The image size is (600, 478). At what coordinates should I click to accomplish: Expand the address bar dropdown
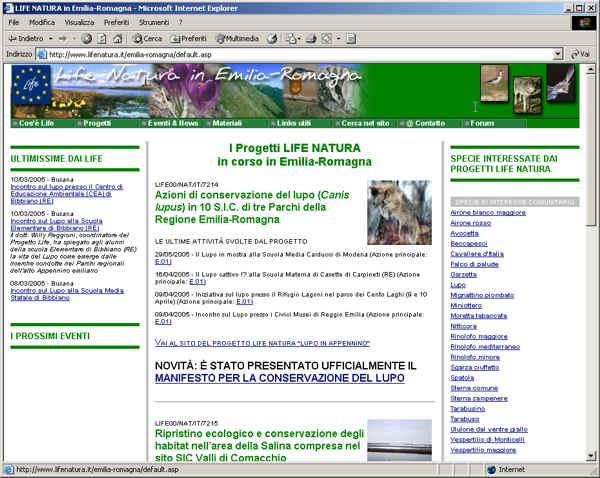click(x=558, y=54)
